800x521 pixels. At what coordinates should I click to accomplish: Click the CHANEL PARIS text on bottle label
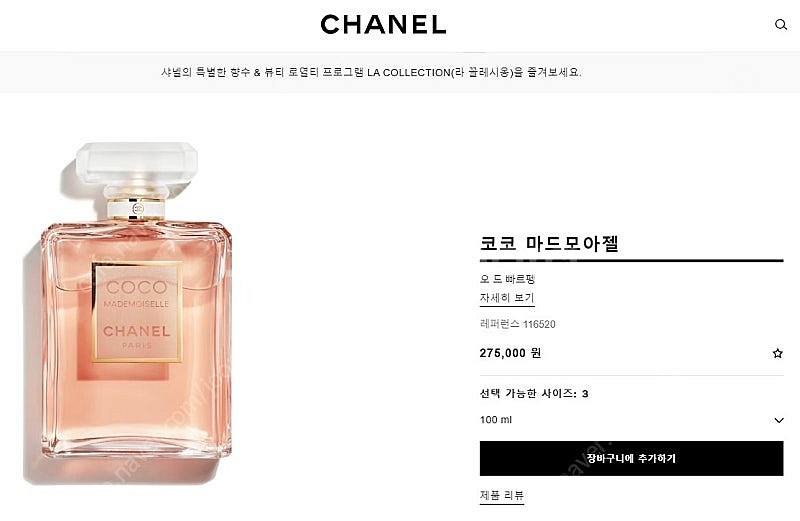(x=137, y=337)
